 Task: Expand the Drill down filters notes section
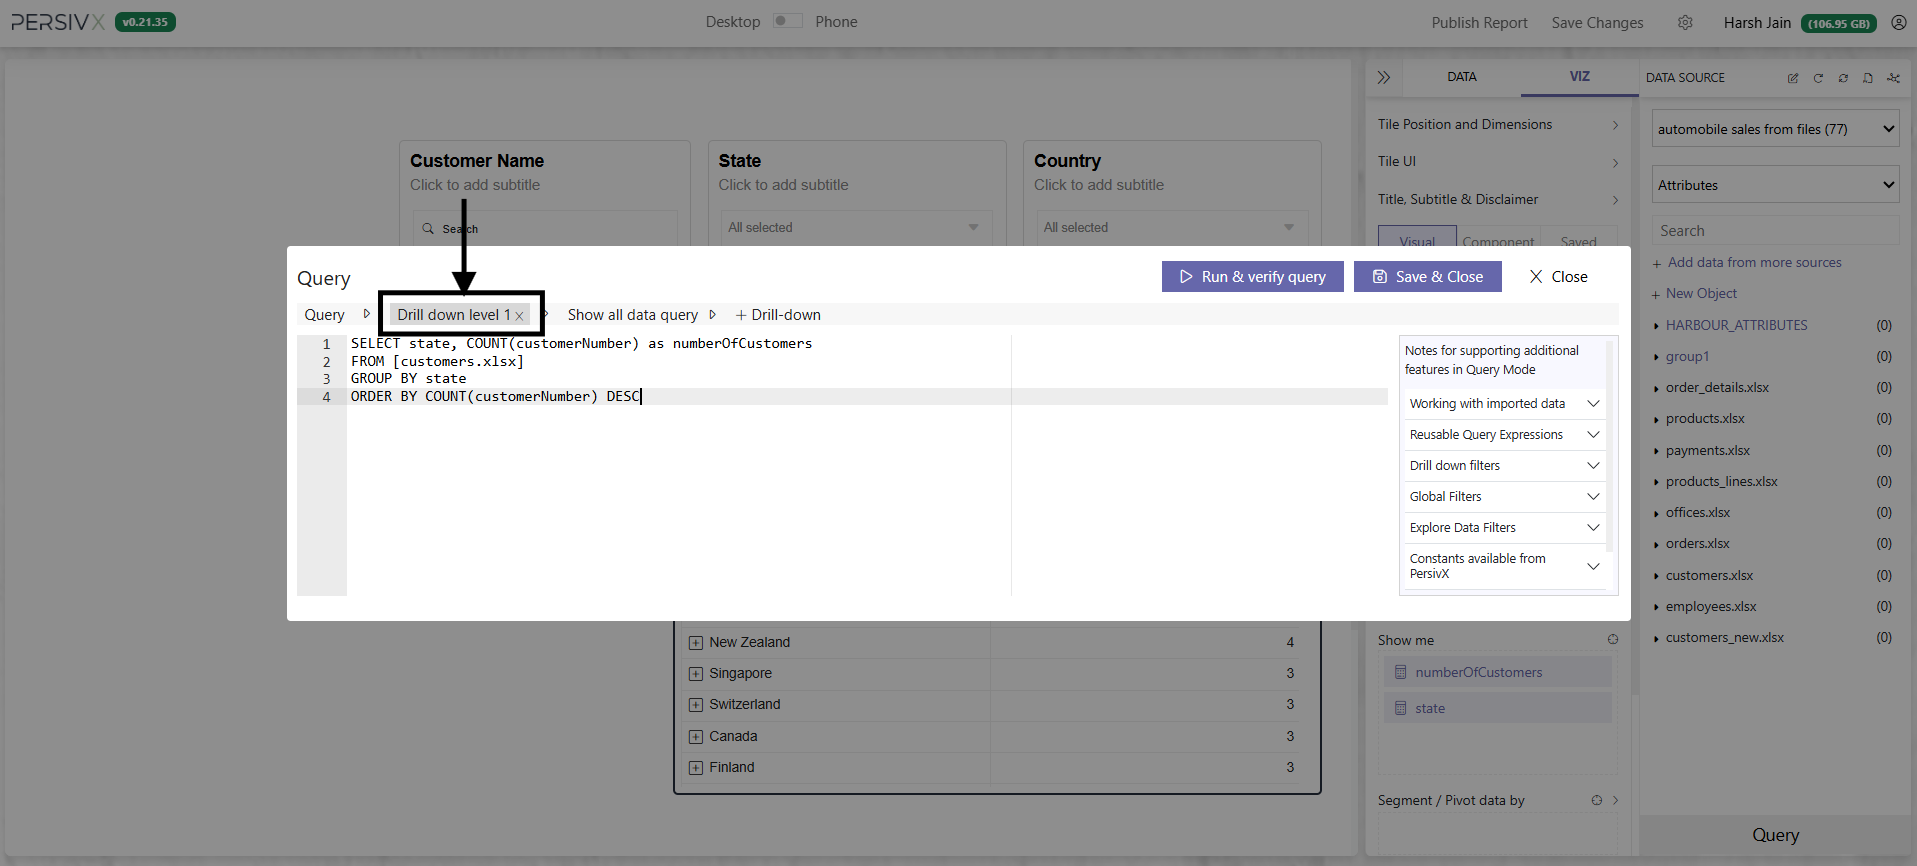(x=1504, y=466)
